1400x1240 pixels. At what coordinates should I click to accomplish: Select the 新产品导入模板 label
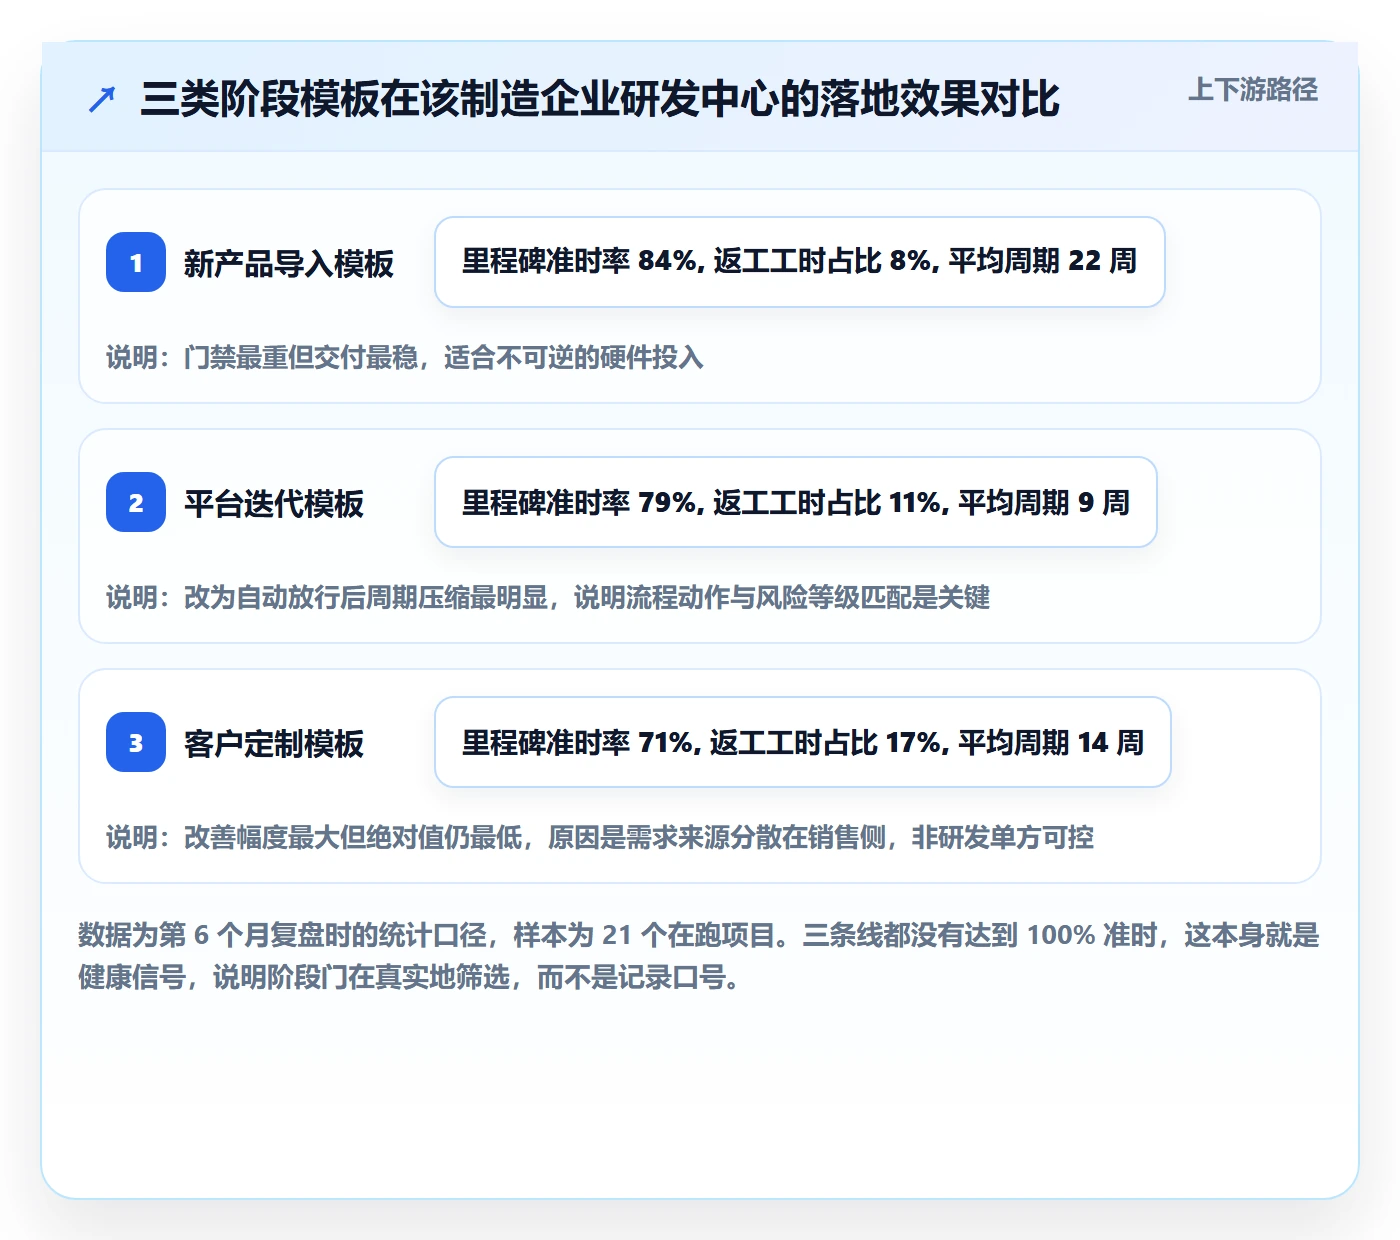[x=289, y=263]
